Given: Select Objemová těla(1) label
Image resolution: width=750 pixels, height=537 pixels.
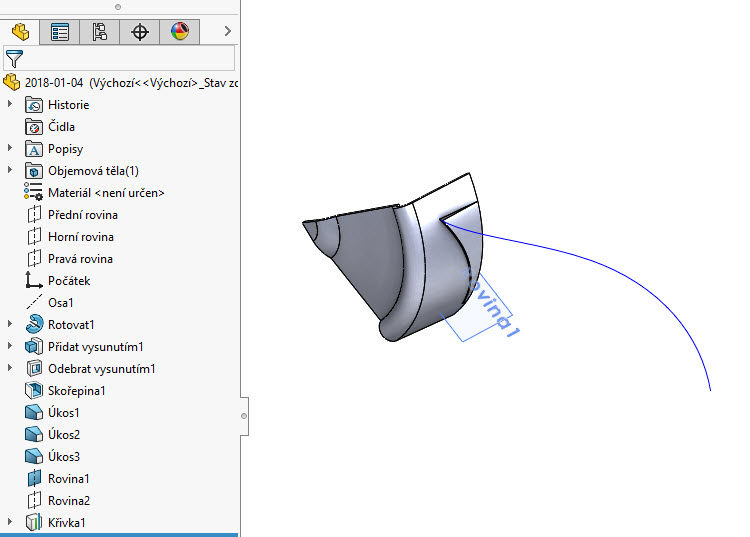Looking at the screenshot, I should point(93,171).
